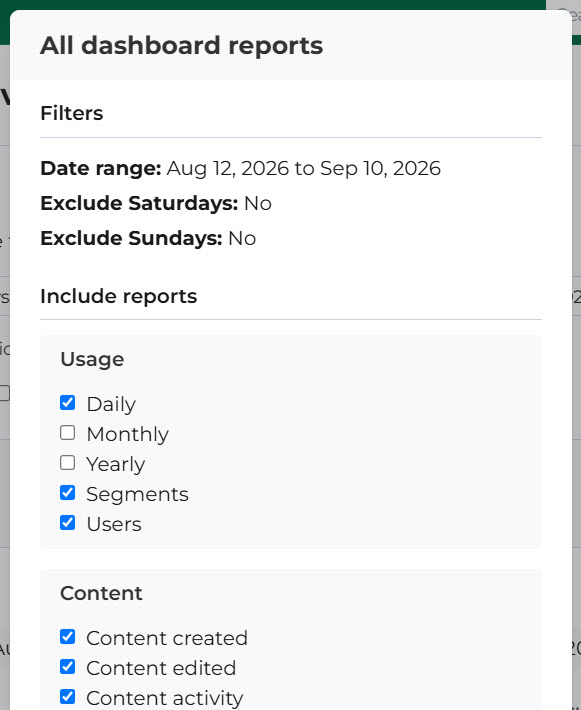The image size is (581, 710).
Task: Disable the Users report checkbox
Action: pos(67,523)
